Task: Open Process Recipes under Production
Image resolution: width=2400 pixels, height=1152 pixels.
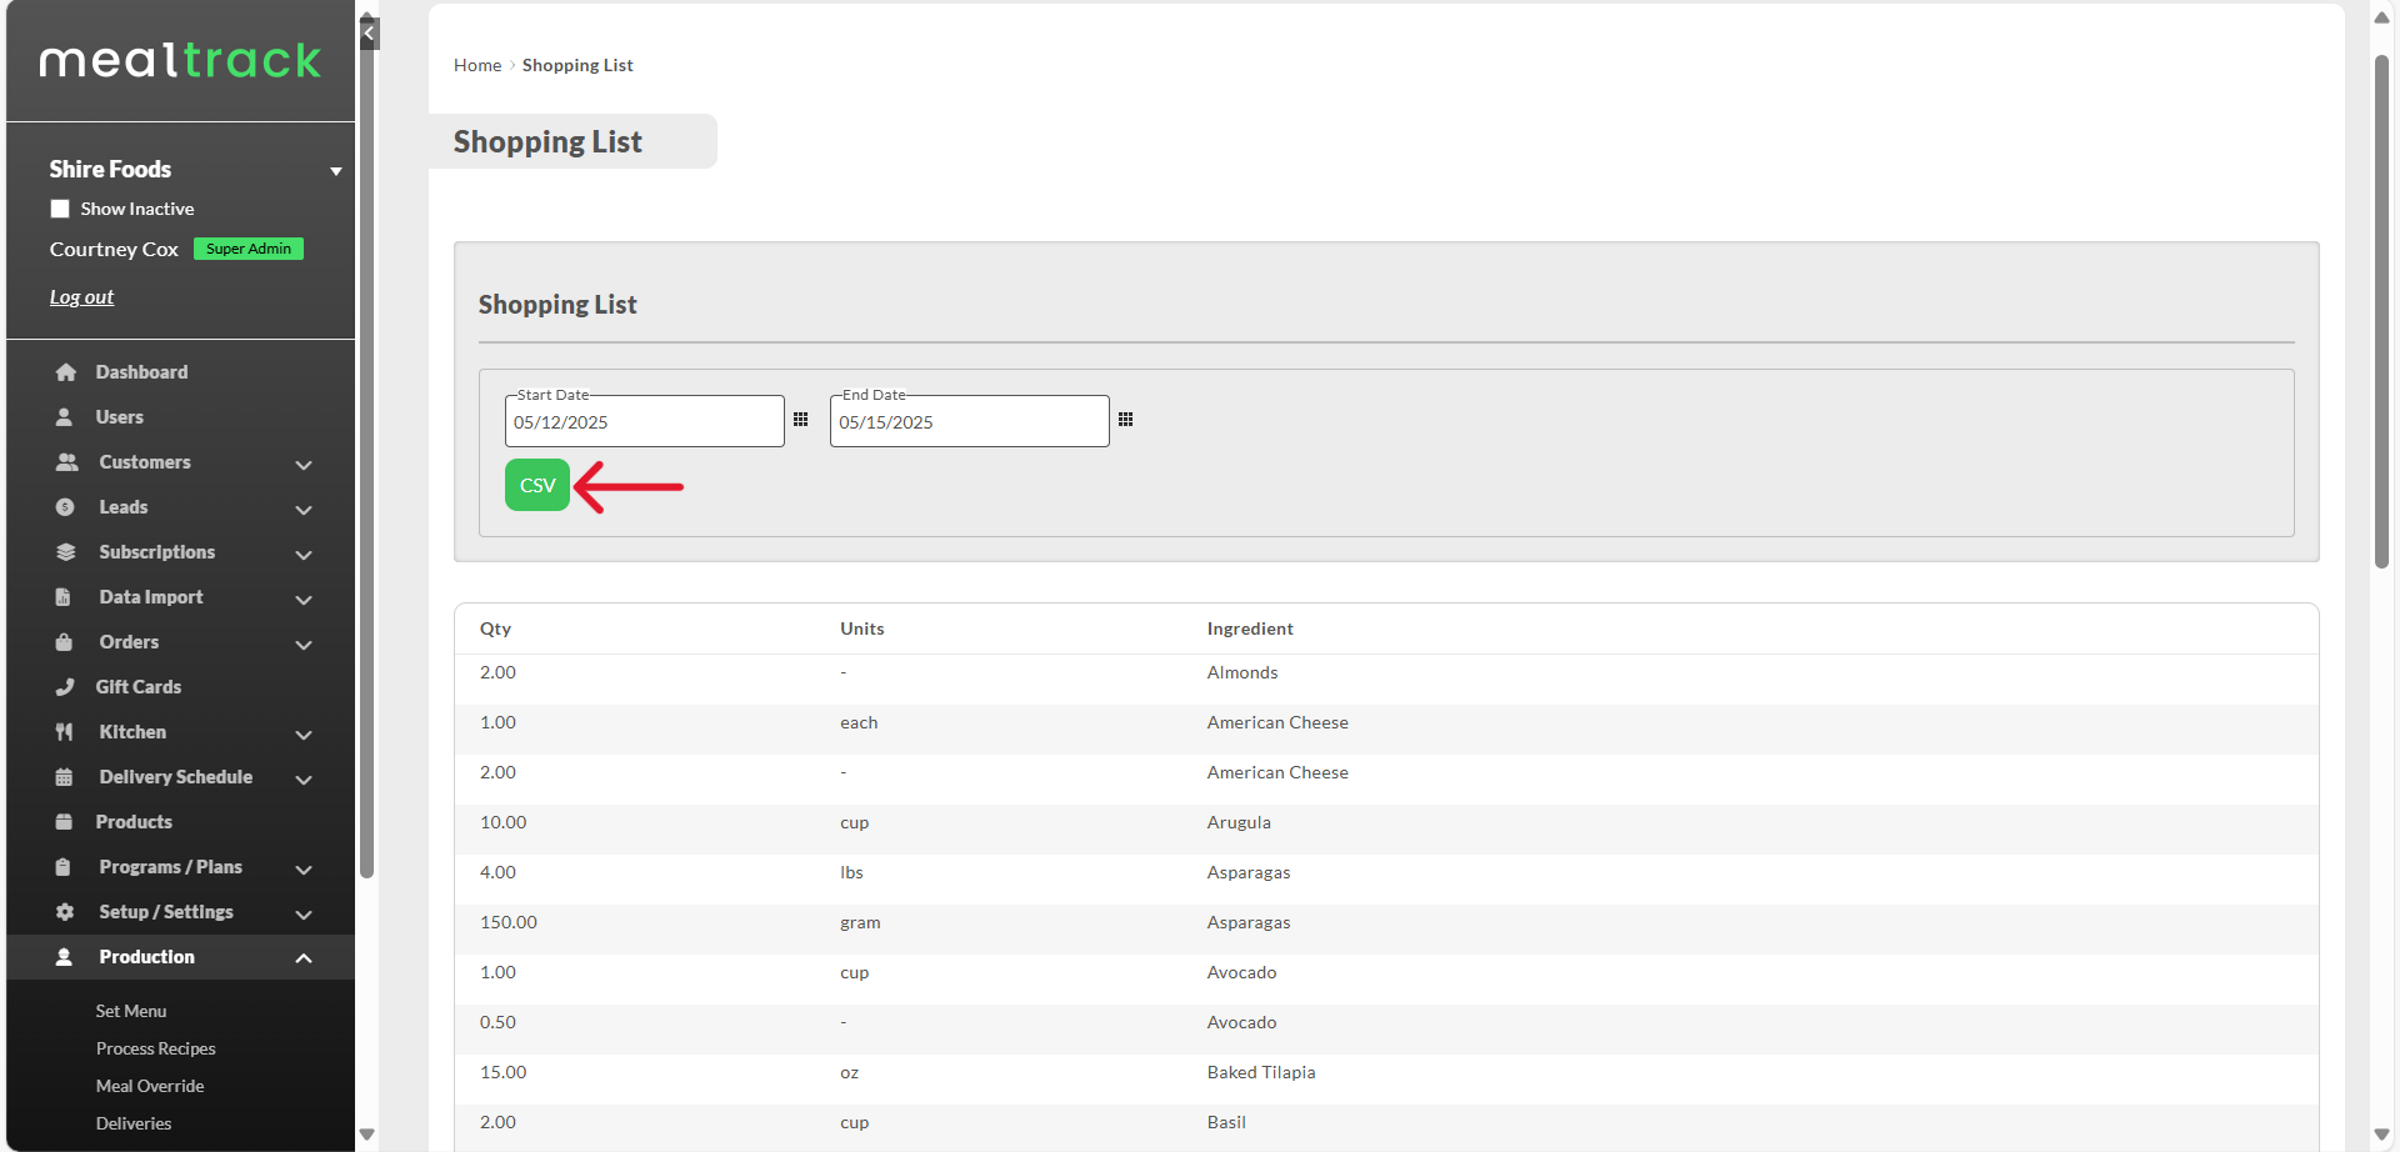Action: point(155,1048)
